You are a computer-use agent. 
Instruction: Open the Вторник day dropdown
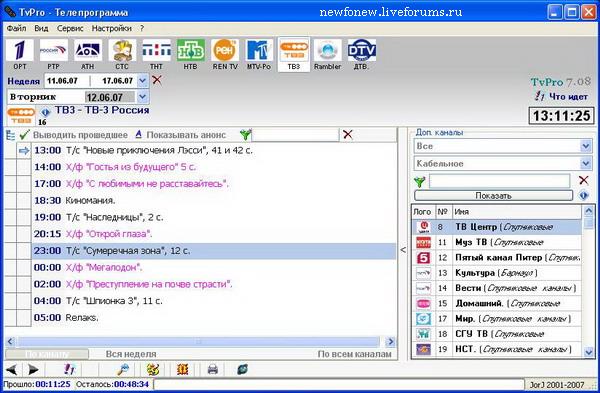[x=143, y=97]
